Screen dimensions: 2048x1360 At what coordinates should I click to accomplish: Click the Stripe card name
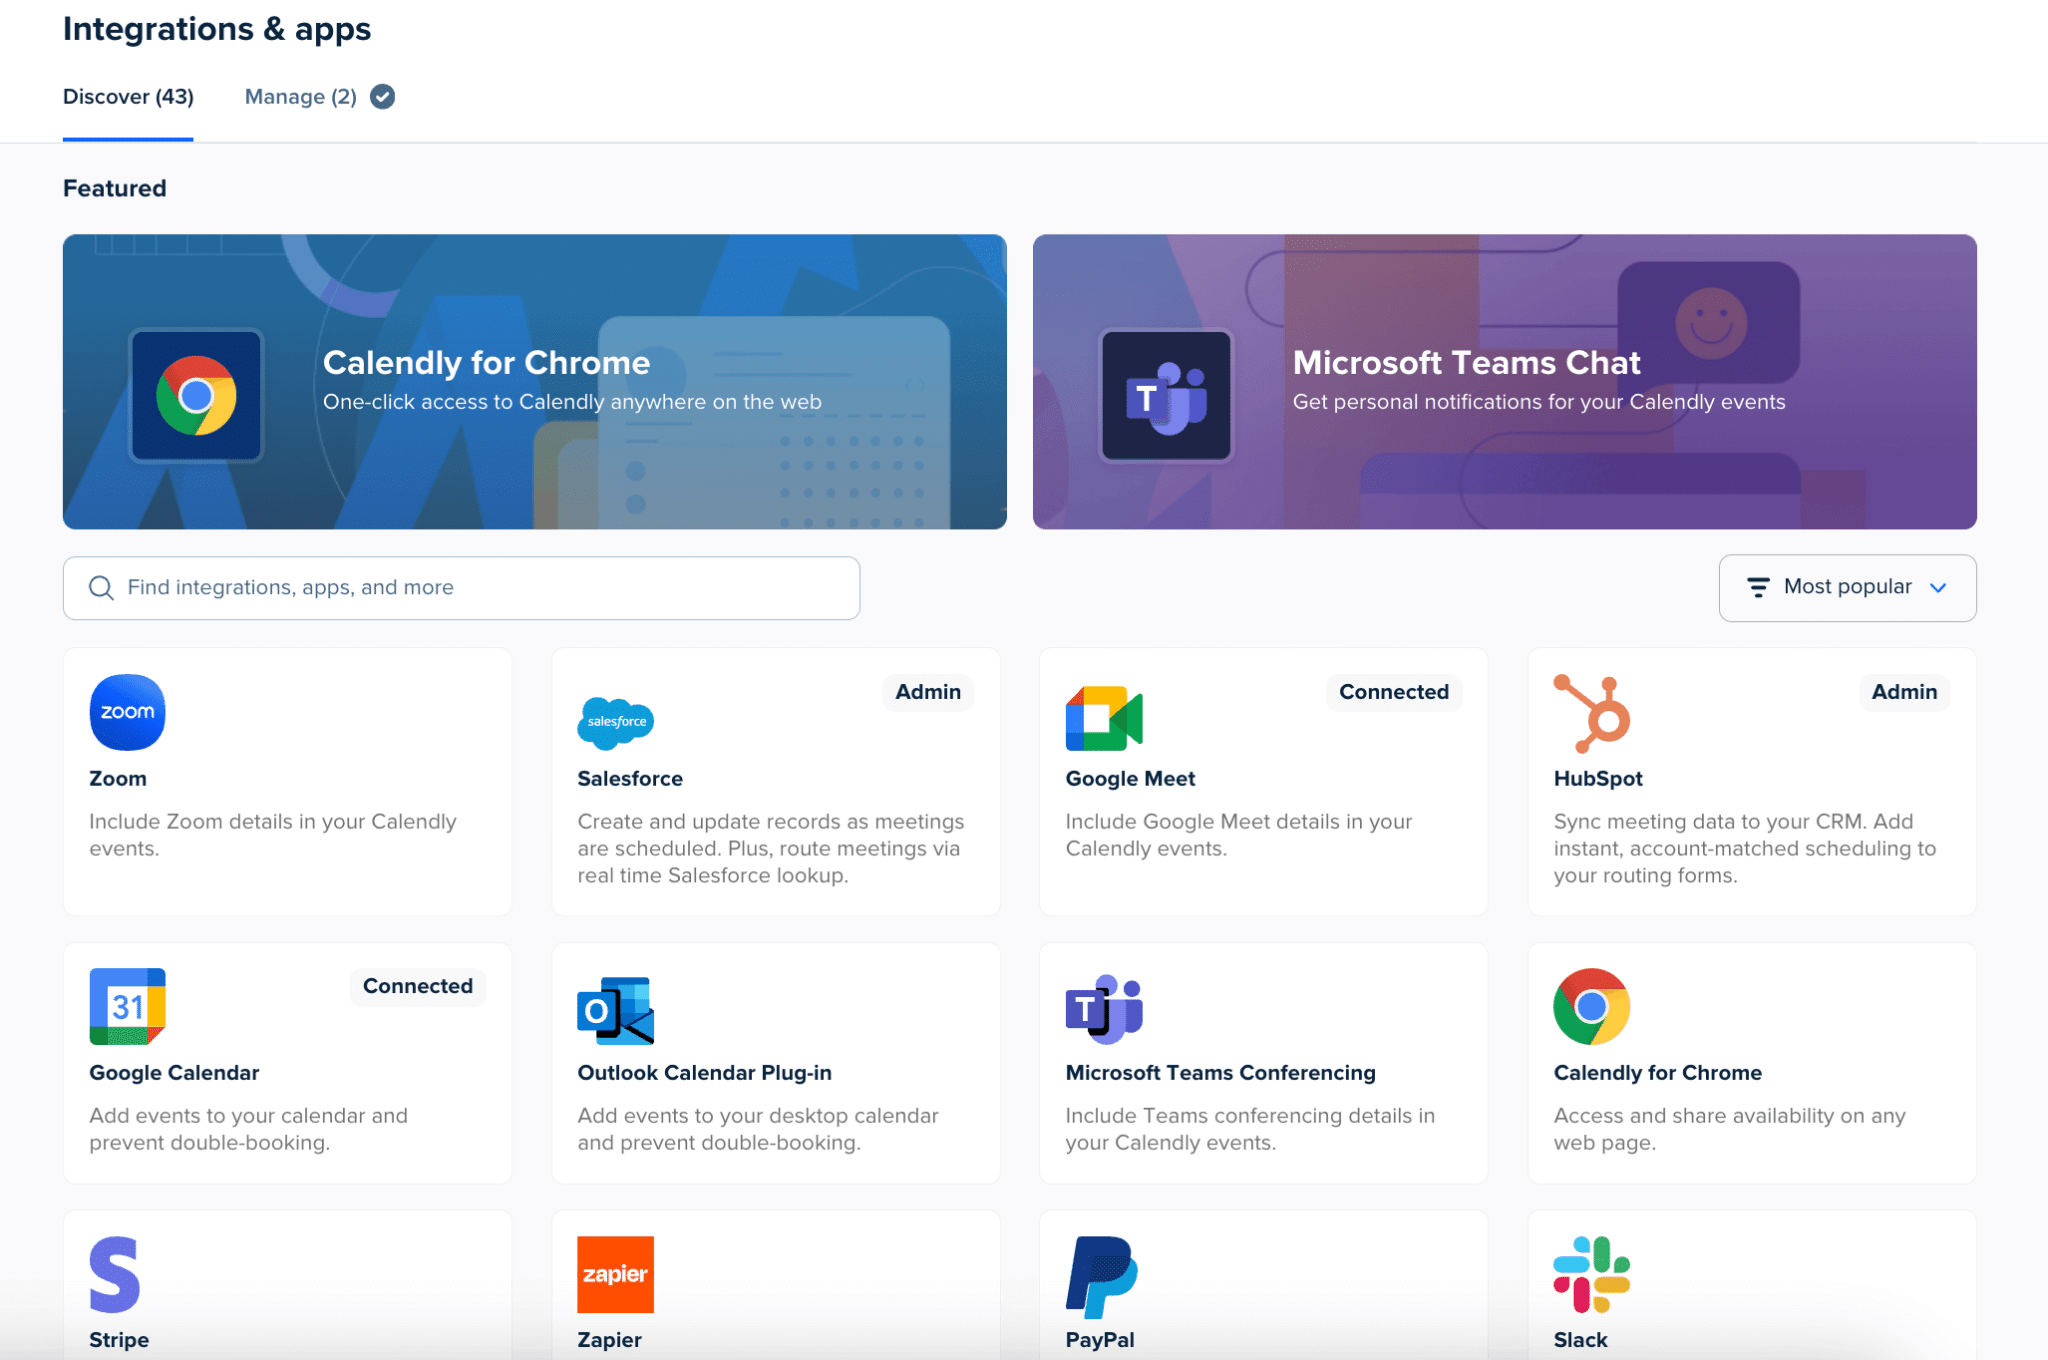click(x=119, y=1340)
